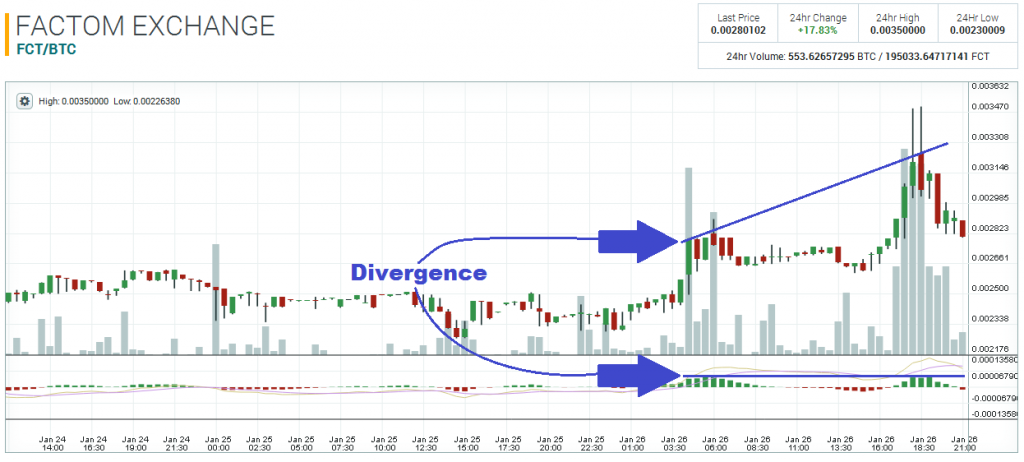Click time label Jan 25 00:00
Viewport: 1024px width, 462px height.
(217, 444)
